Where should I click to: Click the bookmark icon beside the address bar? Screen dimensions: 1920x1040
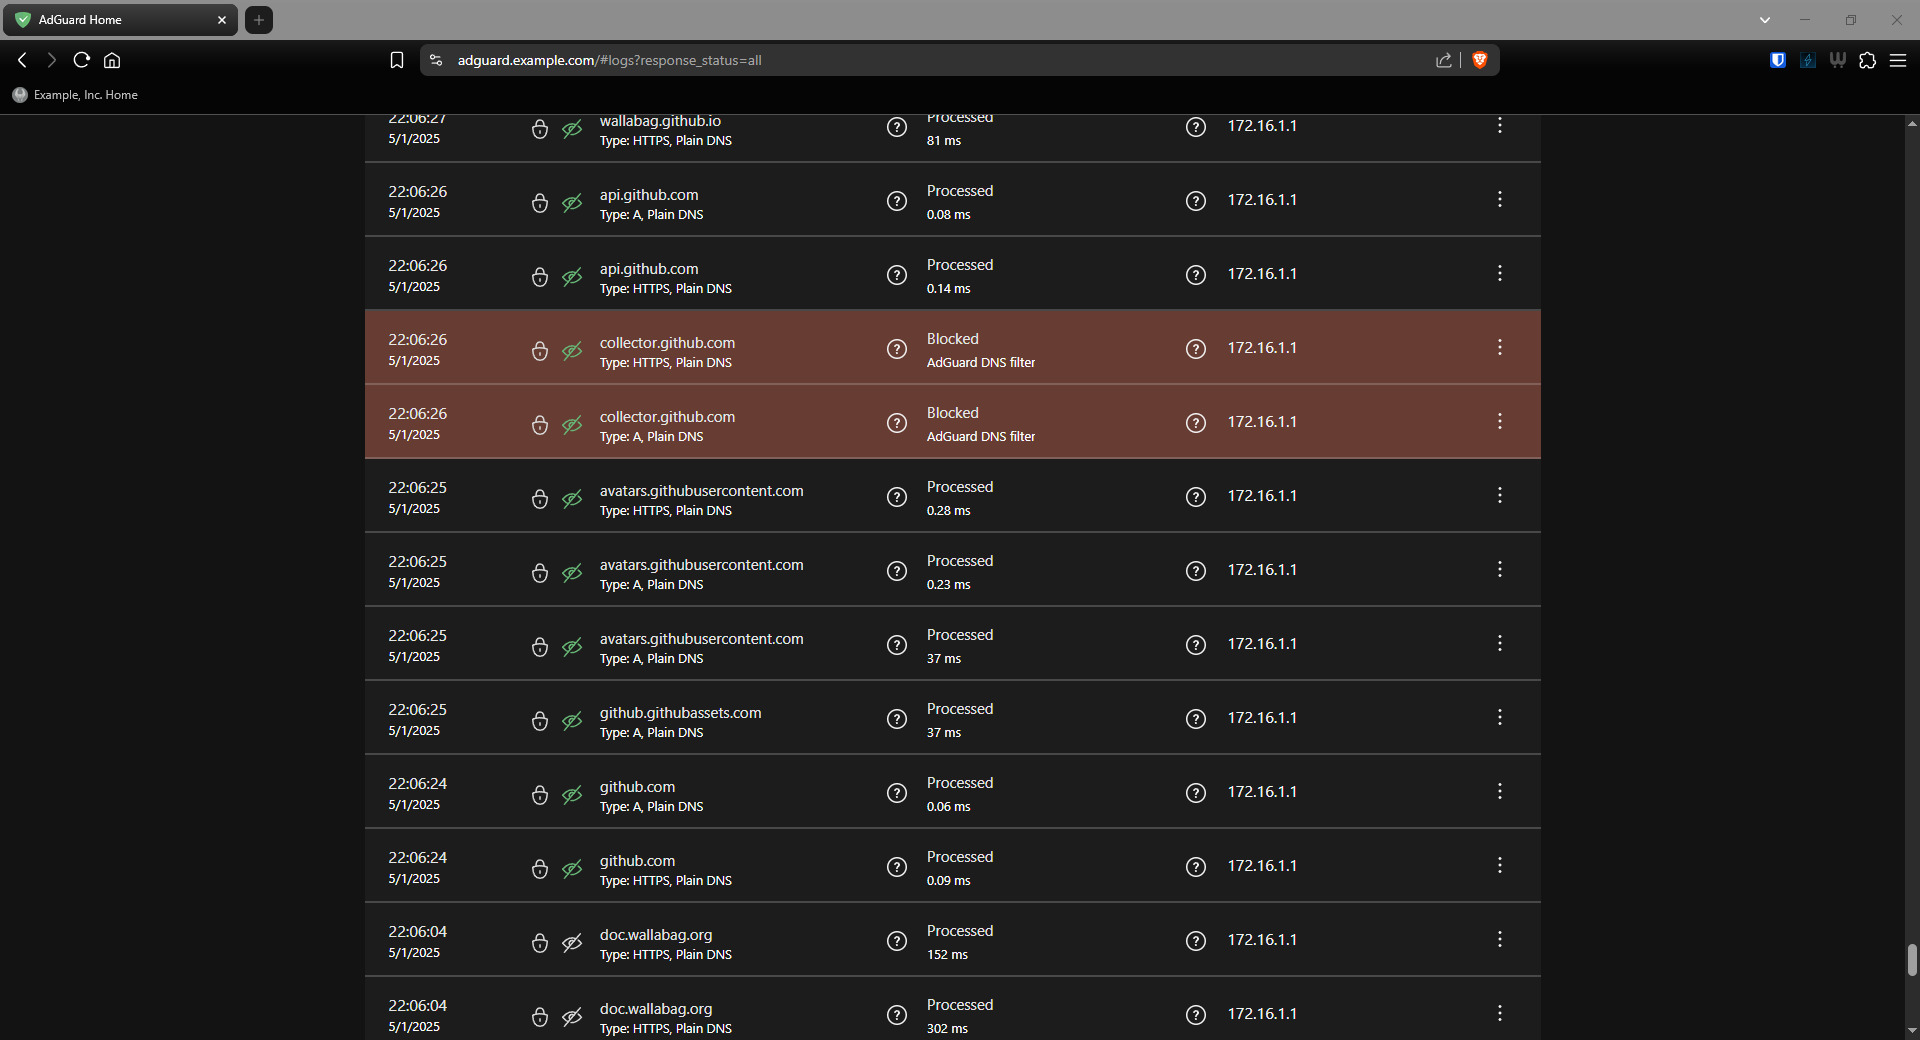(x=397, y=60)
